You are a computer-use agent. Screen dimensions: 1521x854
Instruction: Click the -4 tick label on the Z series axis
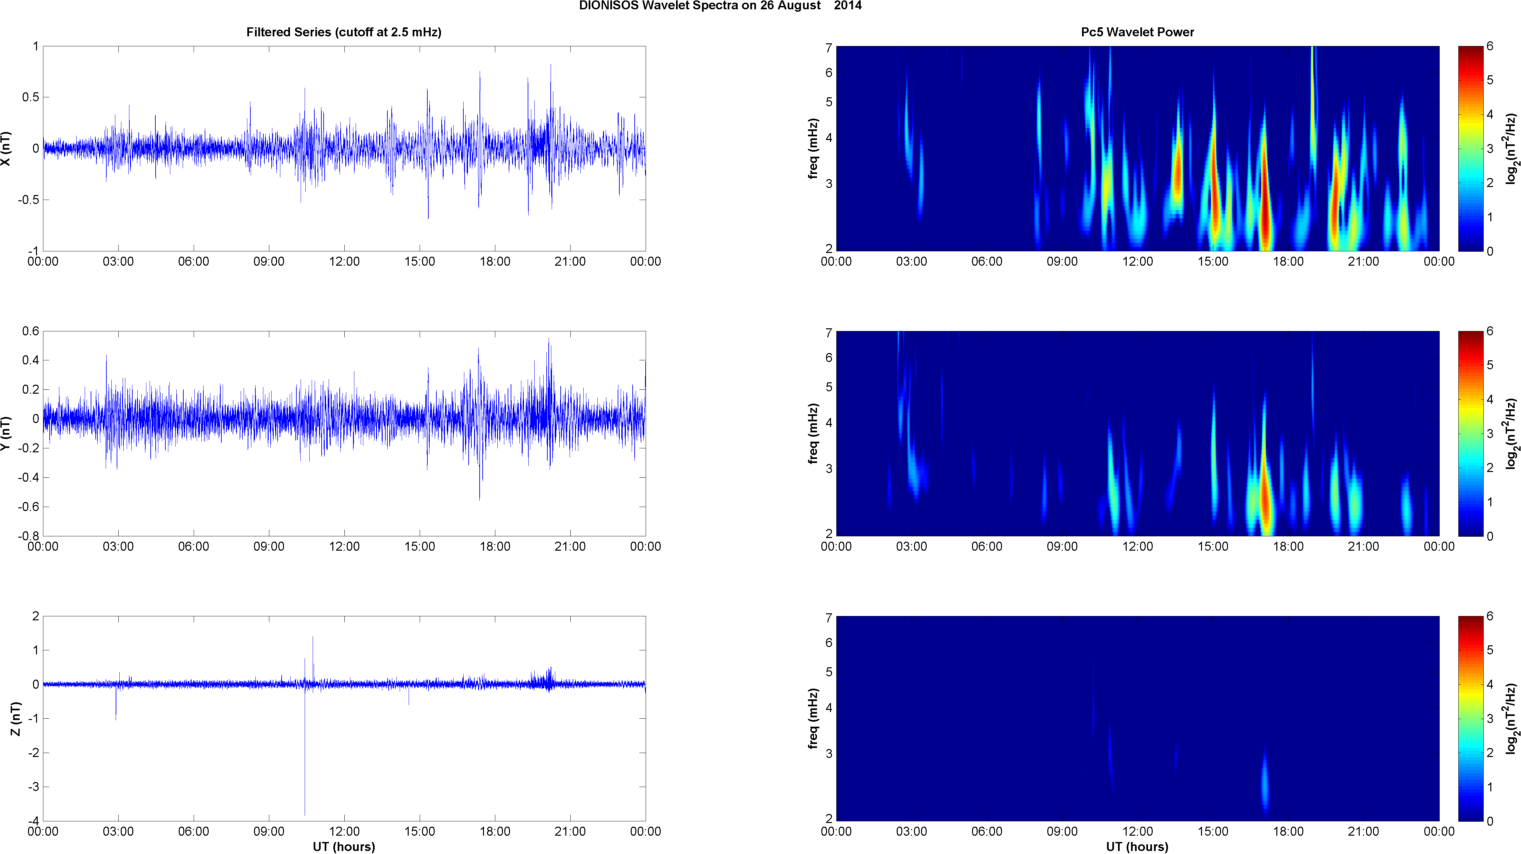pyautogui.click(x=33, y=821)
